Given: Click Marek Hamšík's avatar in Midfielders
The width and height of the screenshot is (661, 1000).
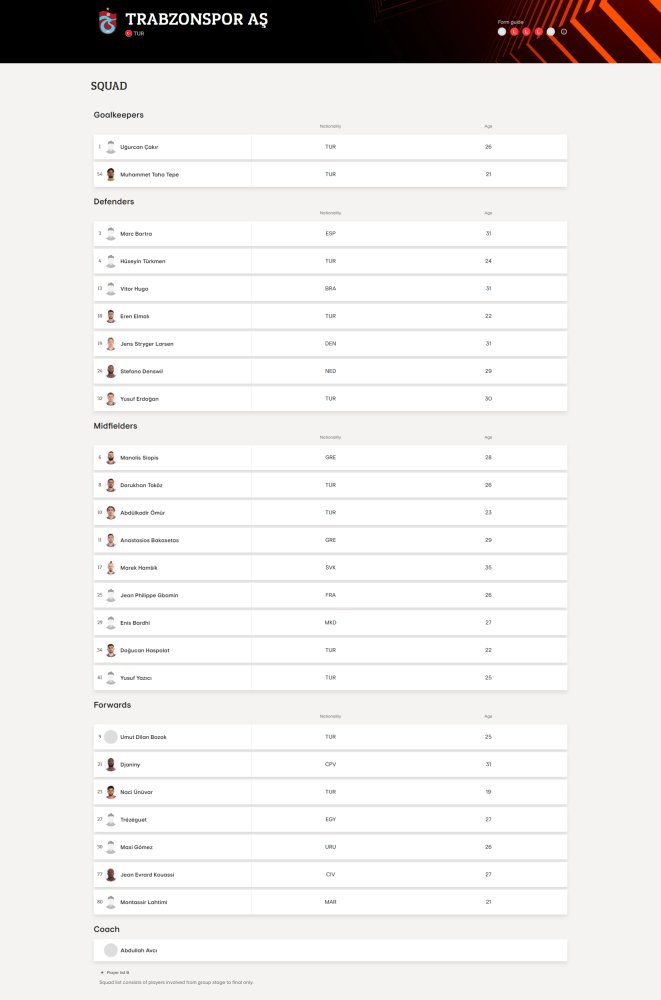Looking at the screenshot, I should click(110, 567).
